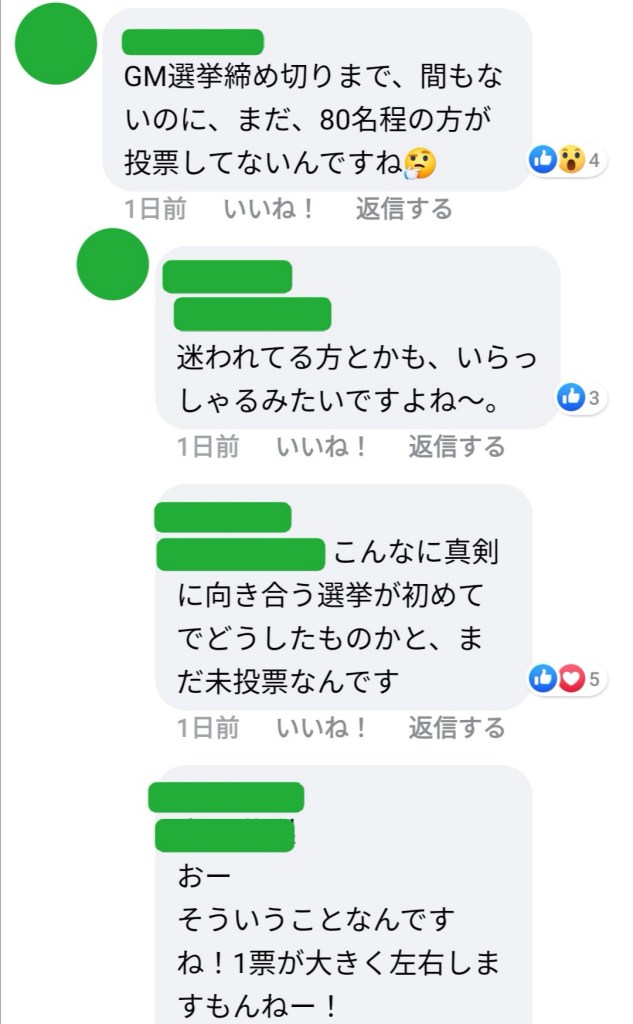Image resolution: width=633 pixels, height=1024 pixels.
Task: Click the heart reaction icon on the 未投票 comment
Action: pyautogui.click(x=571, y=679)
